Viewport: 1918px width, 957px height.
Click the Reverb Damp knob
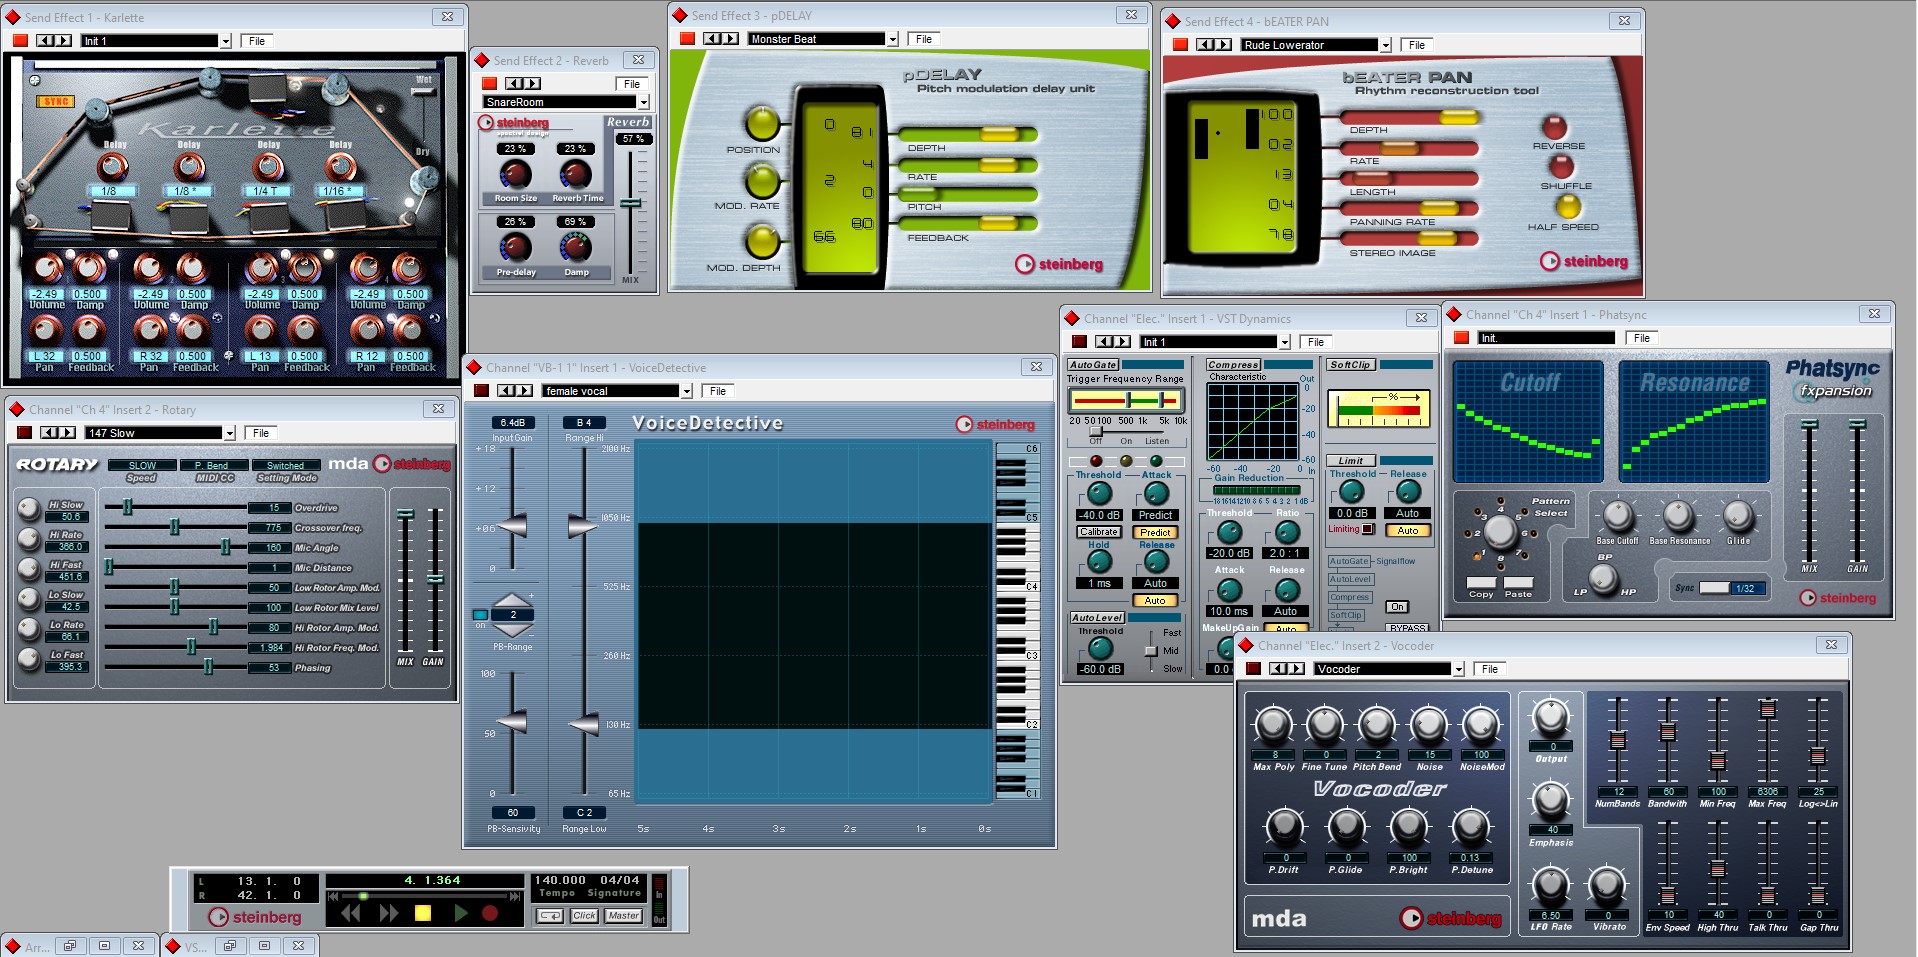[576, 247]
